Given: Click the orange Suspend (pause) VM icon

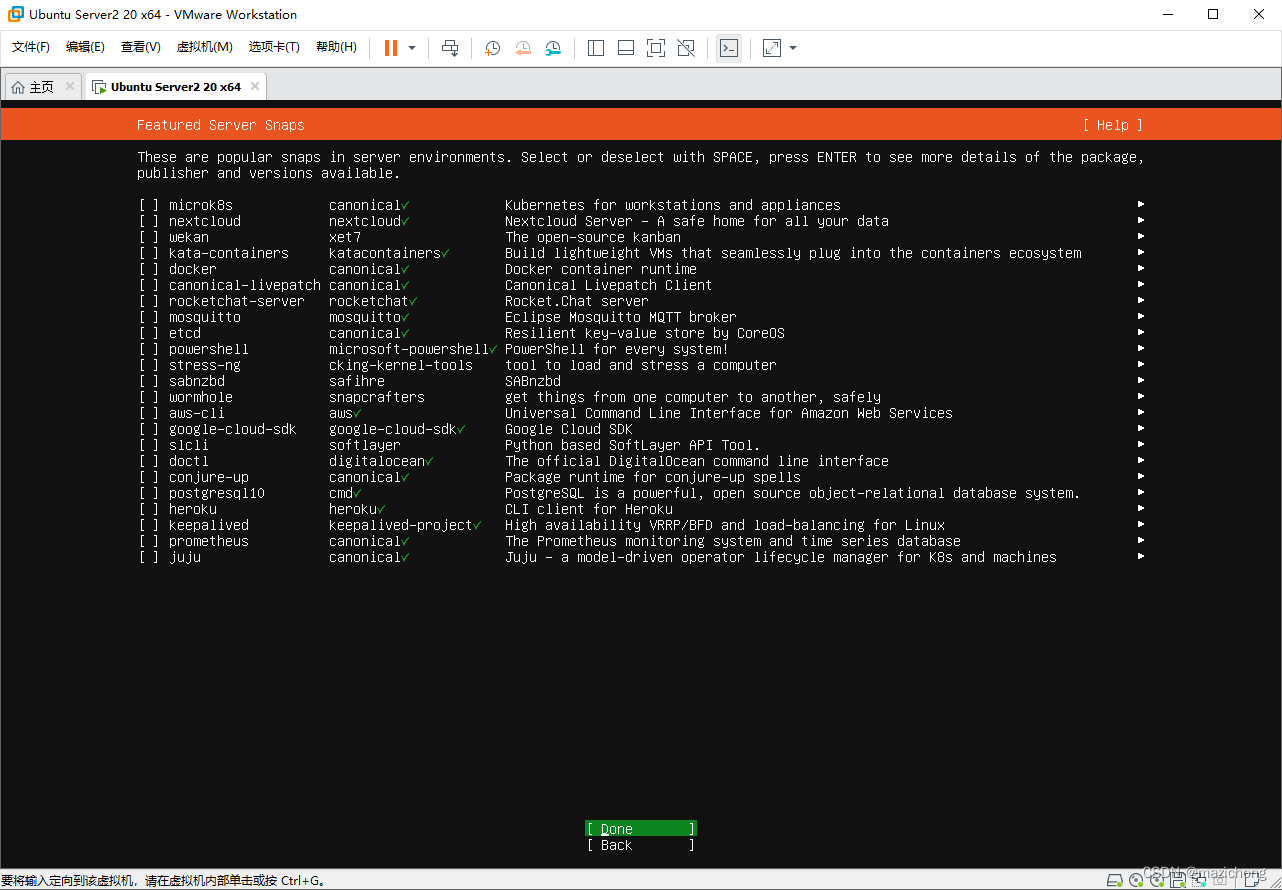Looking at the screenshot, I should (391, 48).
